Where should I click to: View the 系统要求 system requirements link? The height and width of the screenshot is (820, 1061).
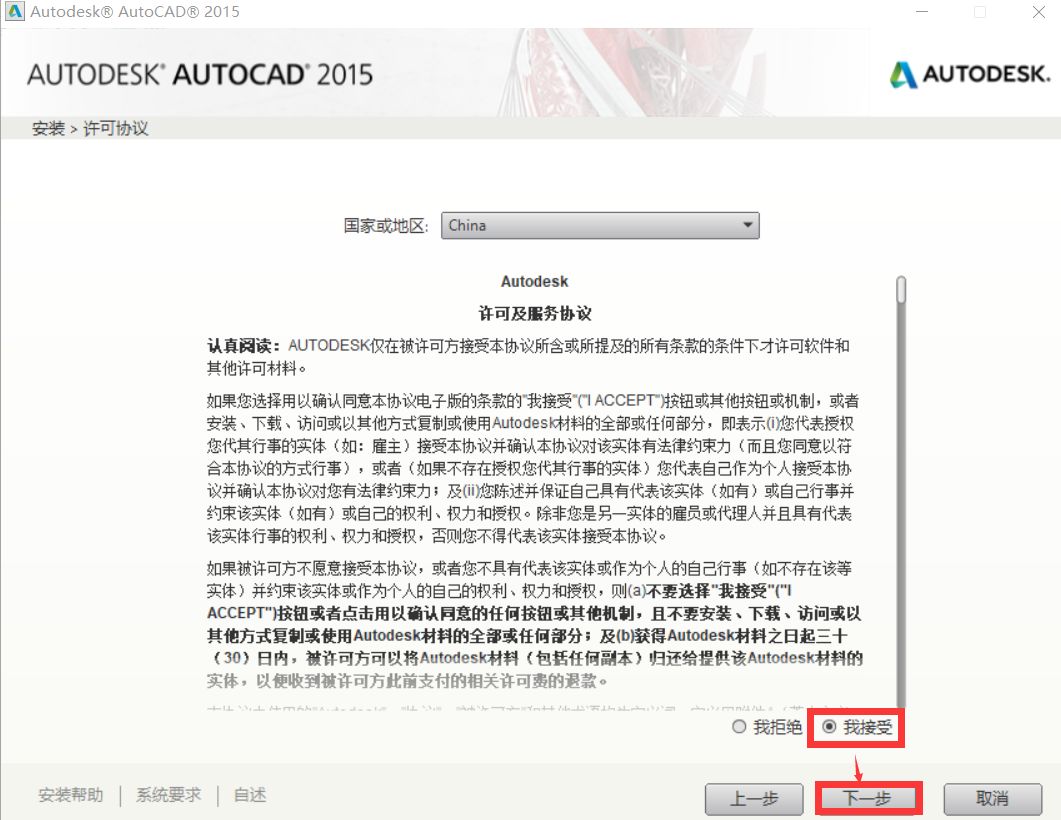tap(168, 795)
